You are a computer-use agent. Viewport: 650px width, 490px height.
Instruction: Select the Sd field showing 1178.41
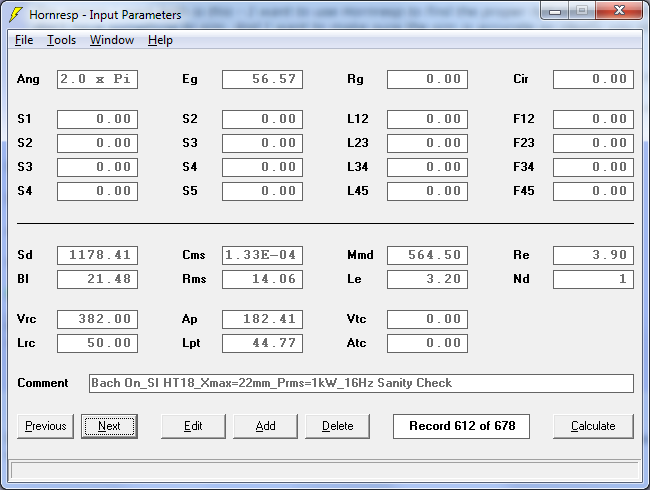coord(97,255)
